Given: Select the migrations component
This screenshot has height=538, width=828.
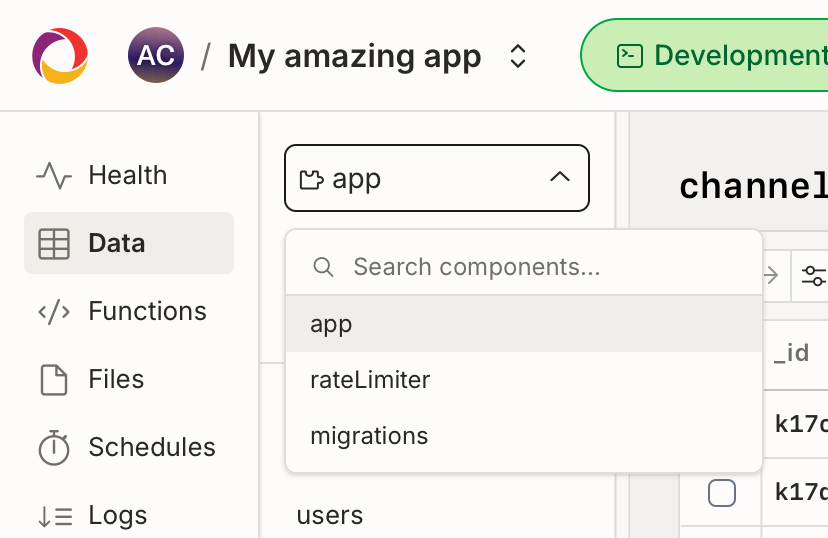Looking at the screenshot, I should tap(524, 436).
